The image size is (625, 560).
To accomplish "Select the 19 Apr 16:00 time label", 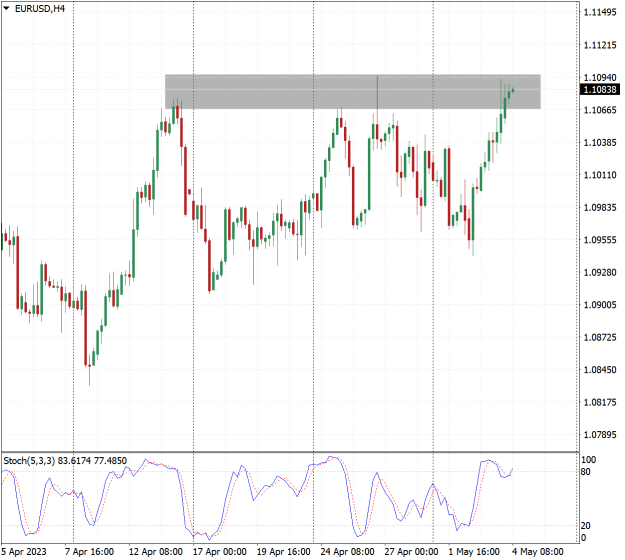I will [x=283, y=552].
